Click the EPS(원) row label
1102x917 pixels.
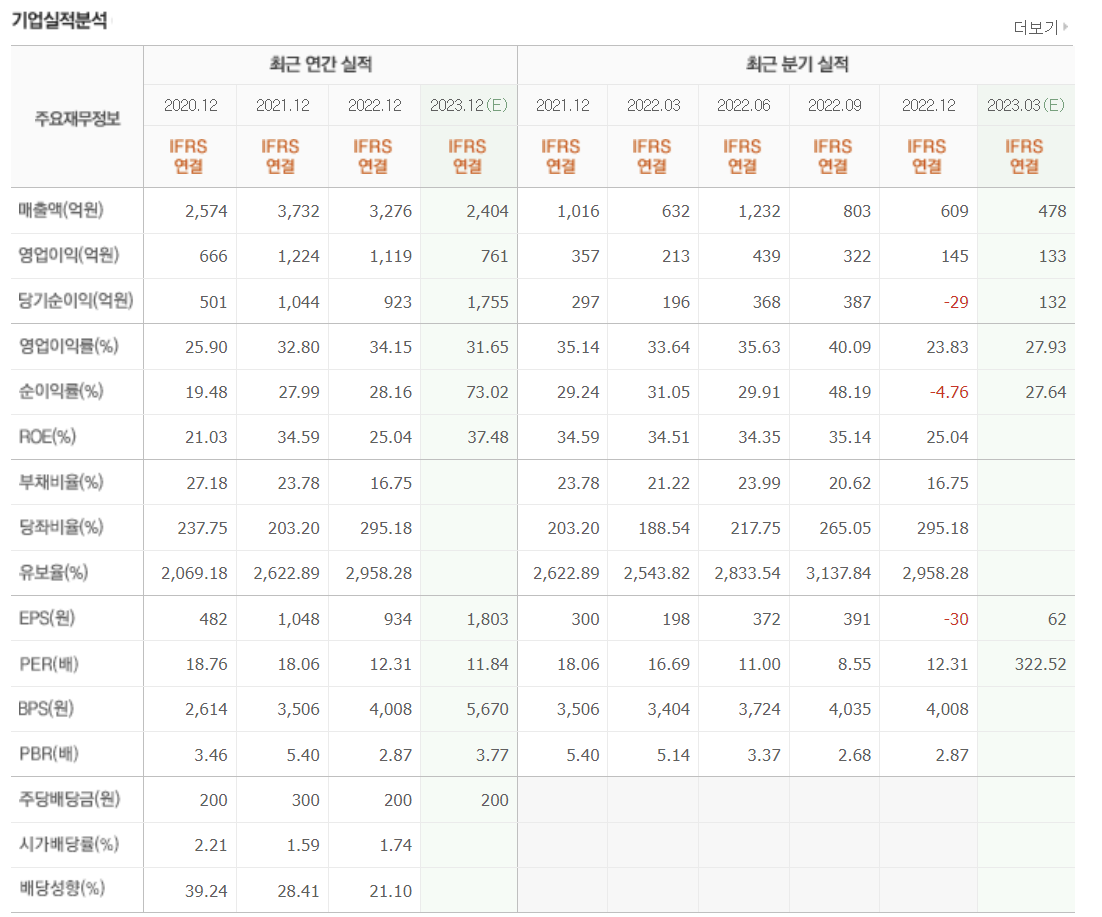coord(46,618)
